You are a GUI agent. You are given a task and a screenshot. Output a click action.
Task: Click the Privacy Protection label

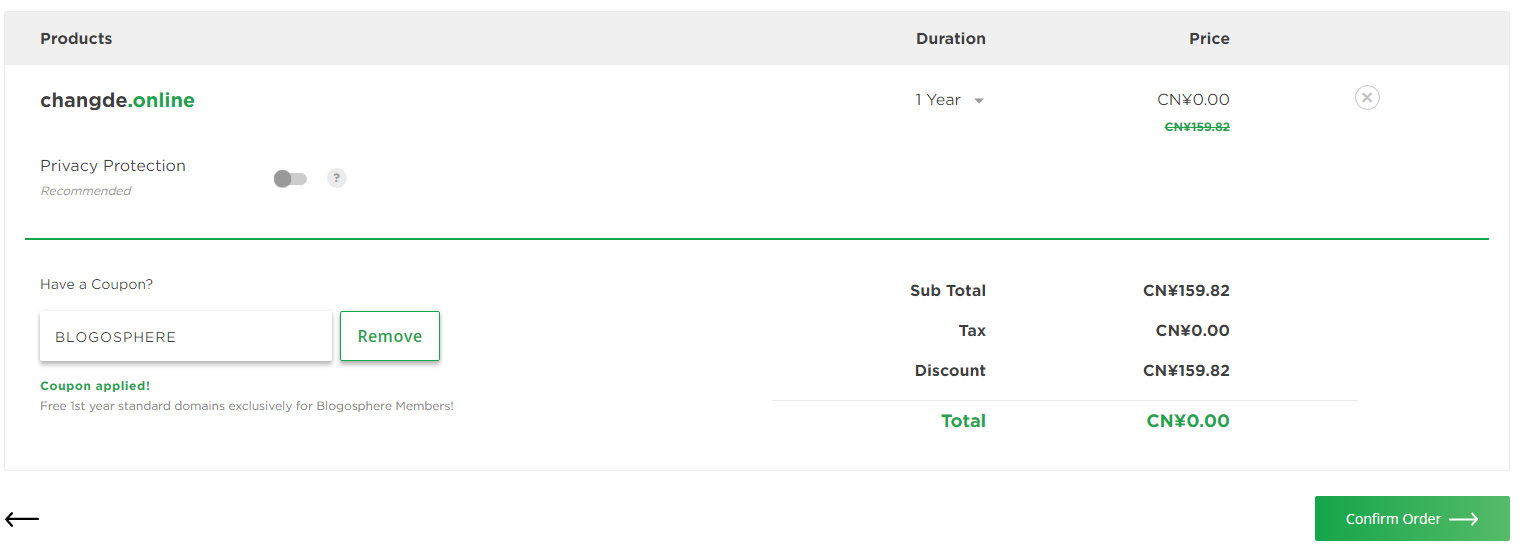point(113,166)
